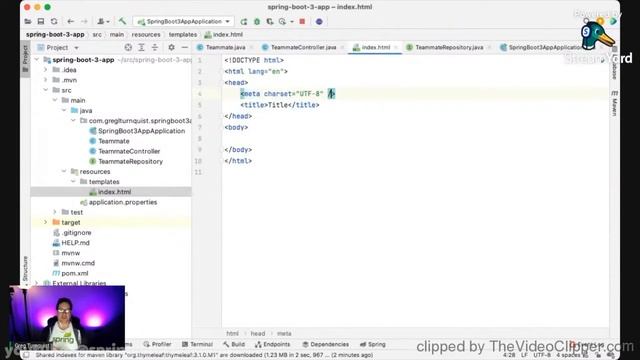
Task: Stop the running application with red square
Action: 302,21
